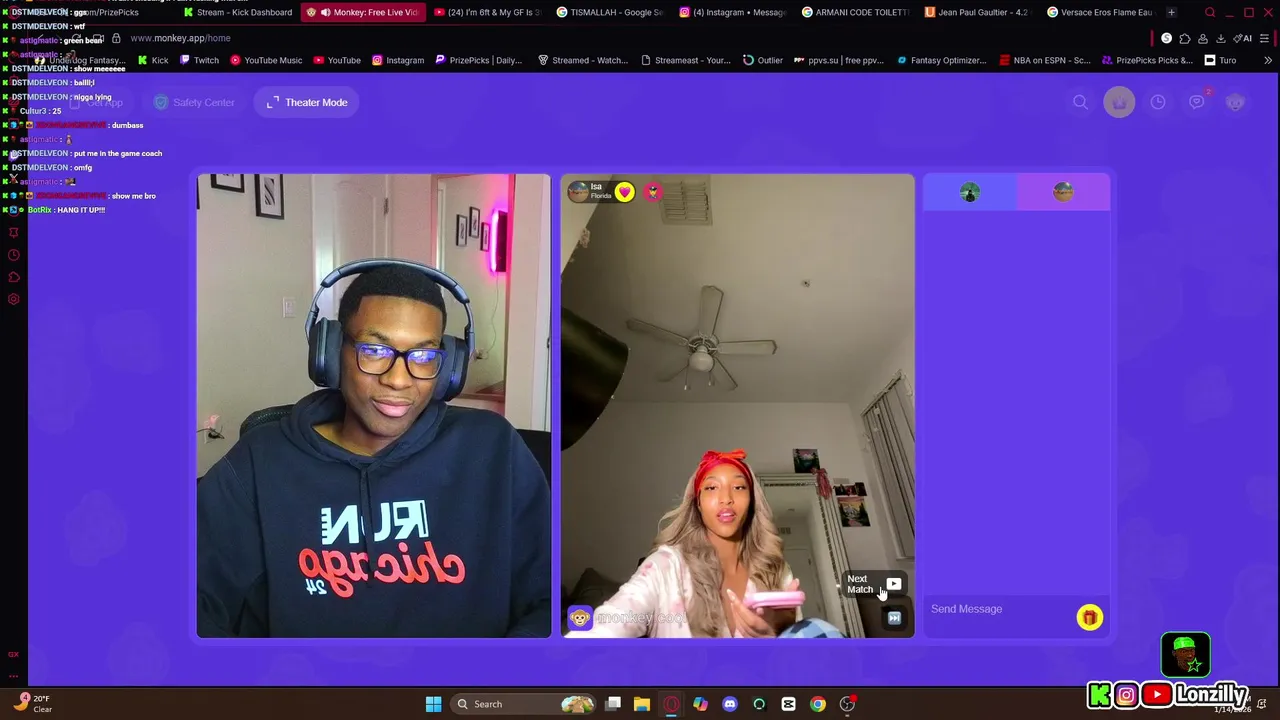
Task: Switch to the TISMALLAH Google Search tab
Action: [x=610, y=12]
